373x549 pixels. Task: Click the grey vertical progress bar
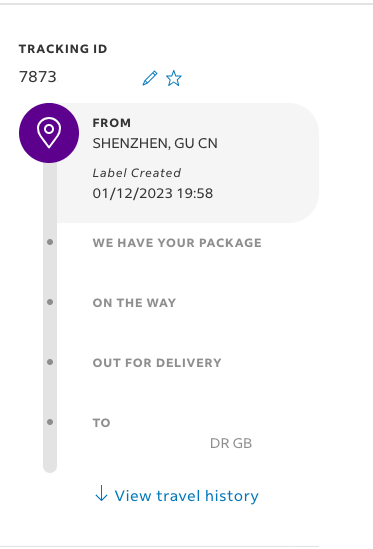pos(50,317)
